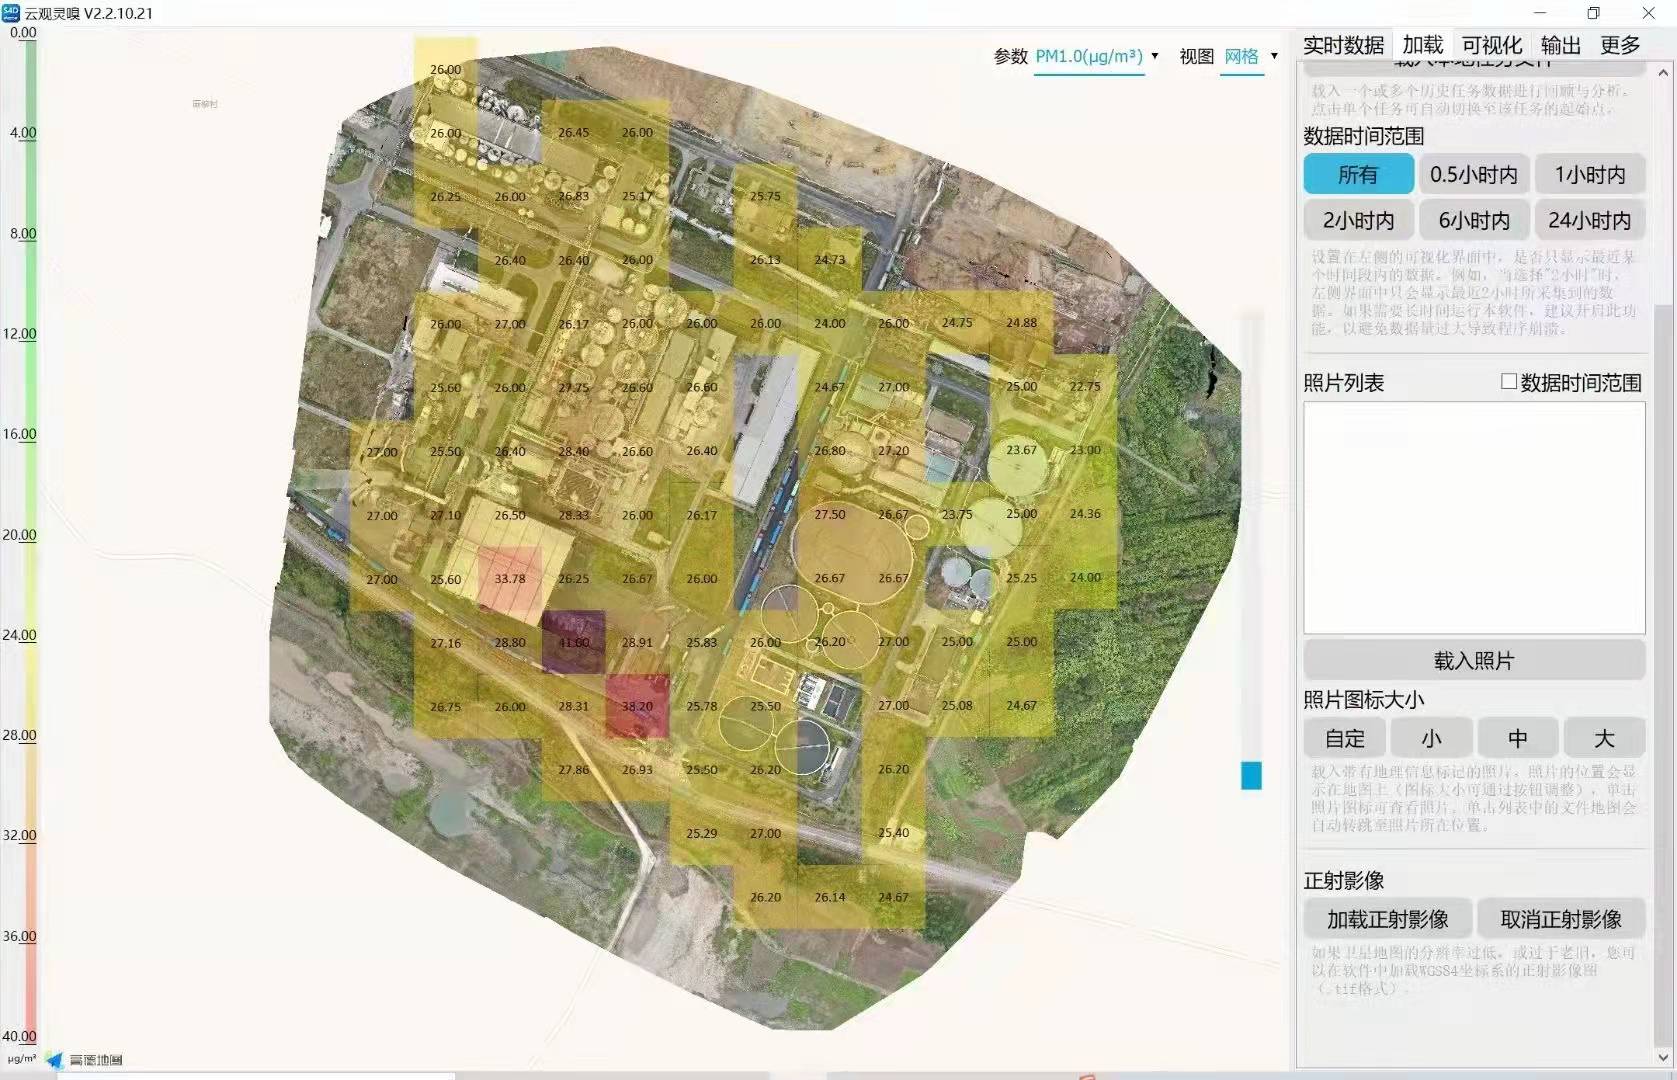Click the blue navigation arrow map icon

[54, 1060]
